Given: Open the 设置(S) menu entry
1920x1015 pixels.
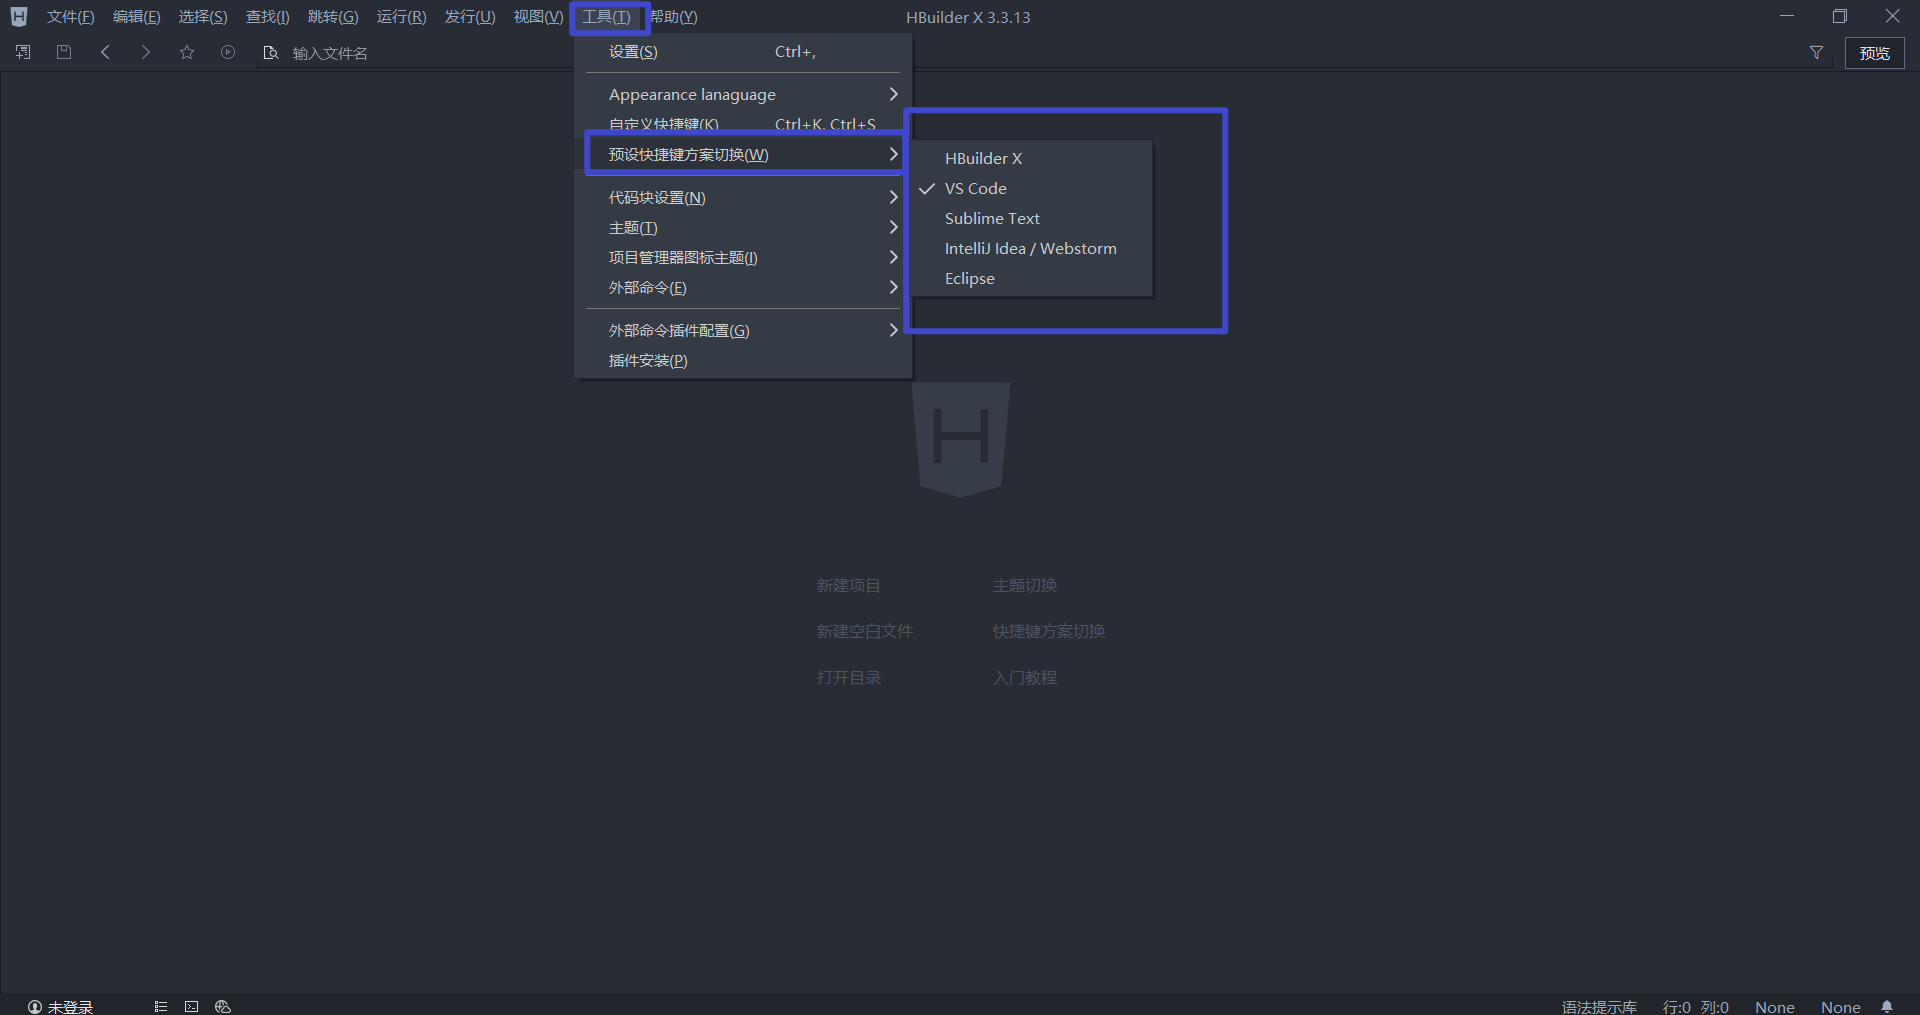Looking at the screenshot, I should (x=743, y=51).
